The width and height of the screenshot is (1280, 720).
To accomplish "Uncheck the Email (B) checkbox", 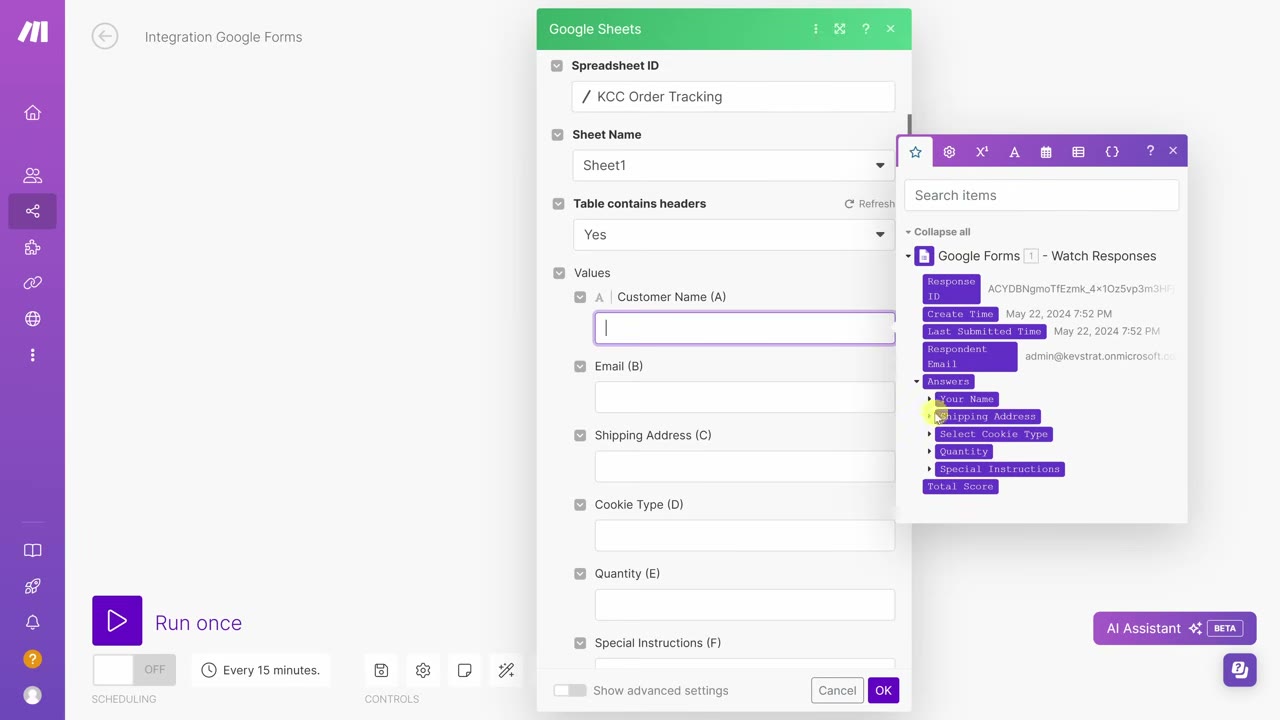I will [580, 366].
